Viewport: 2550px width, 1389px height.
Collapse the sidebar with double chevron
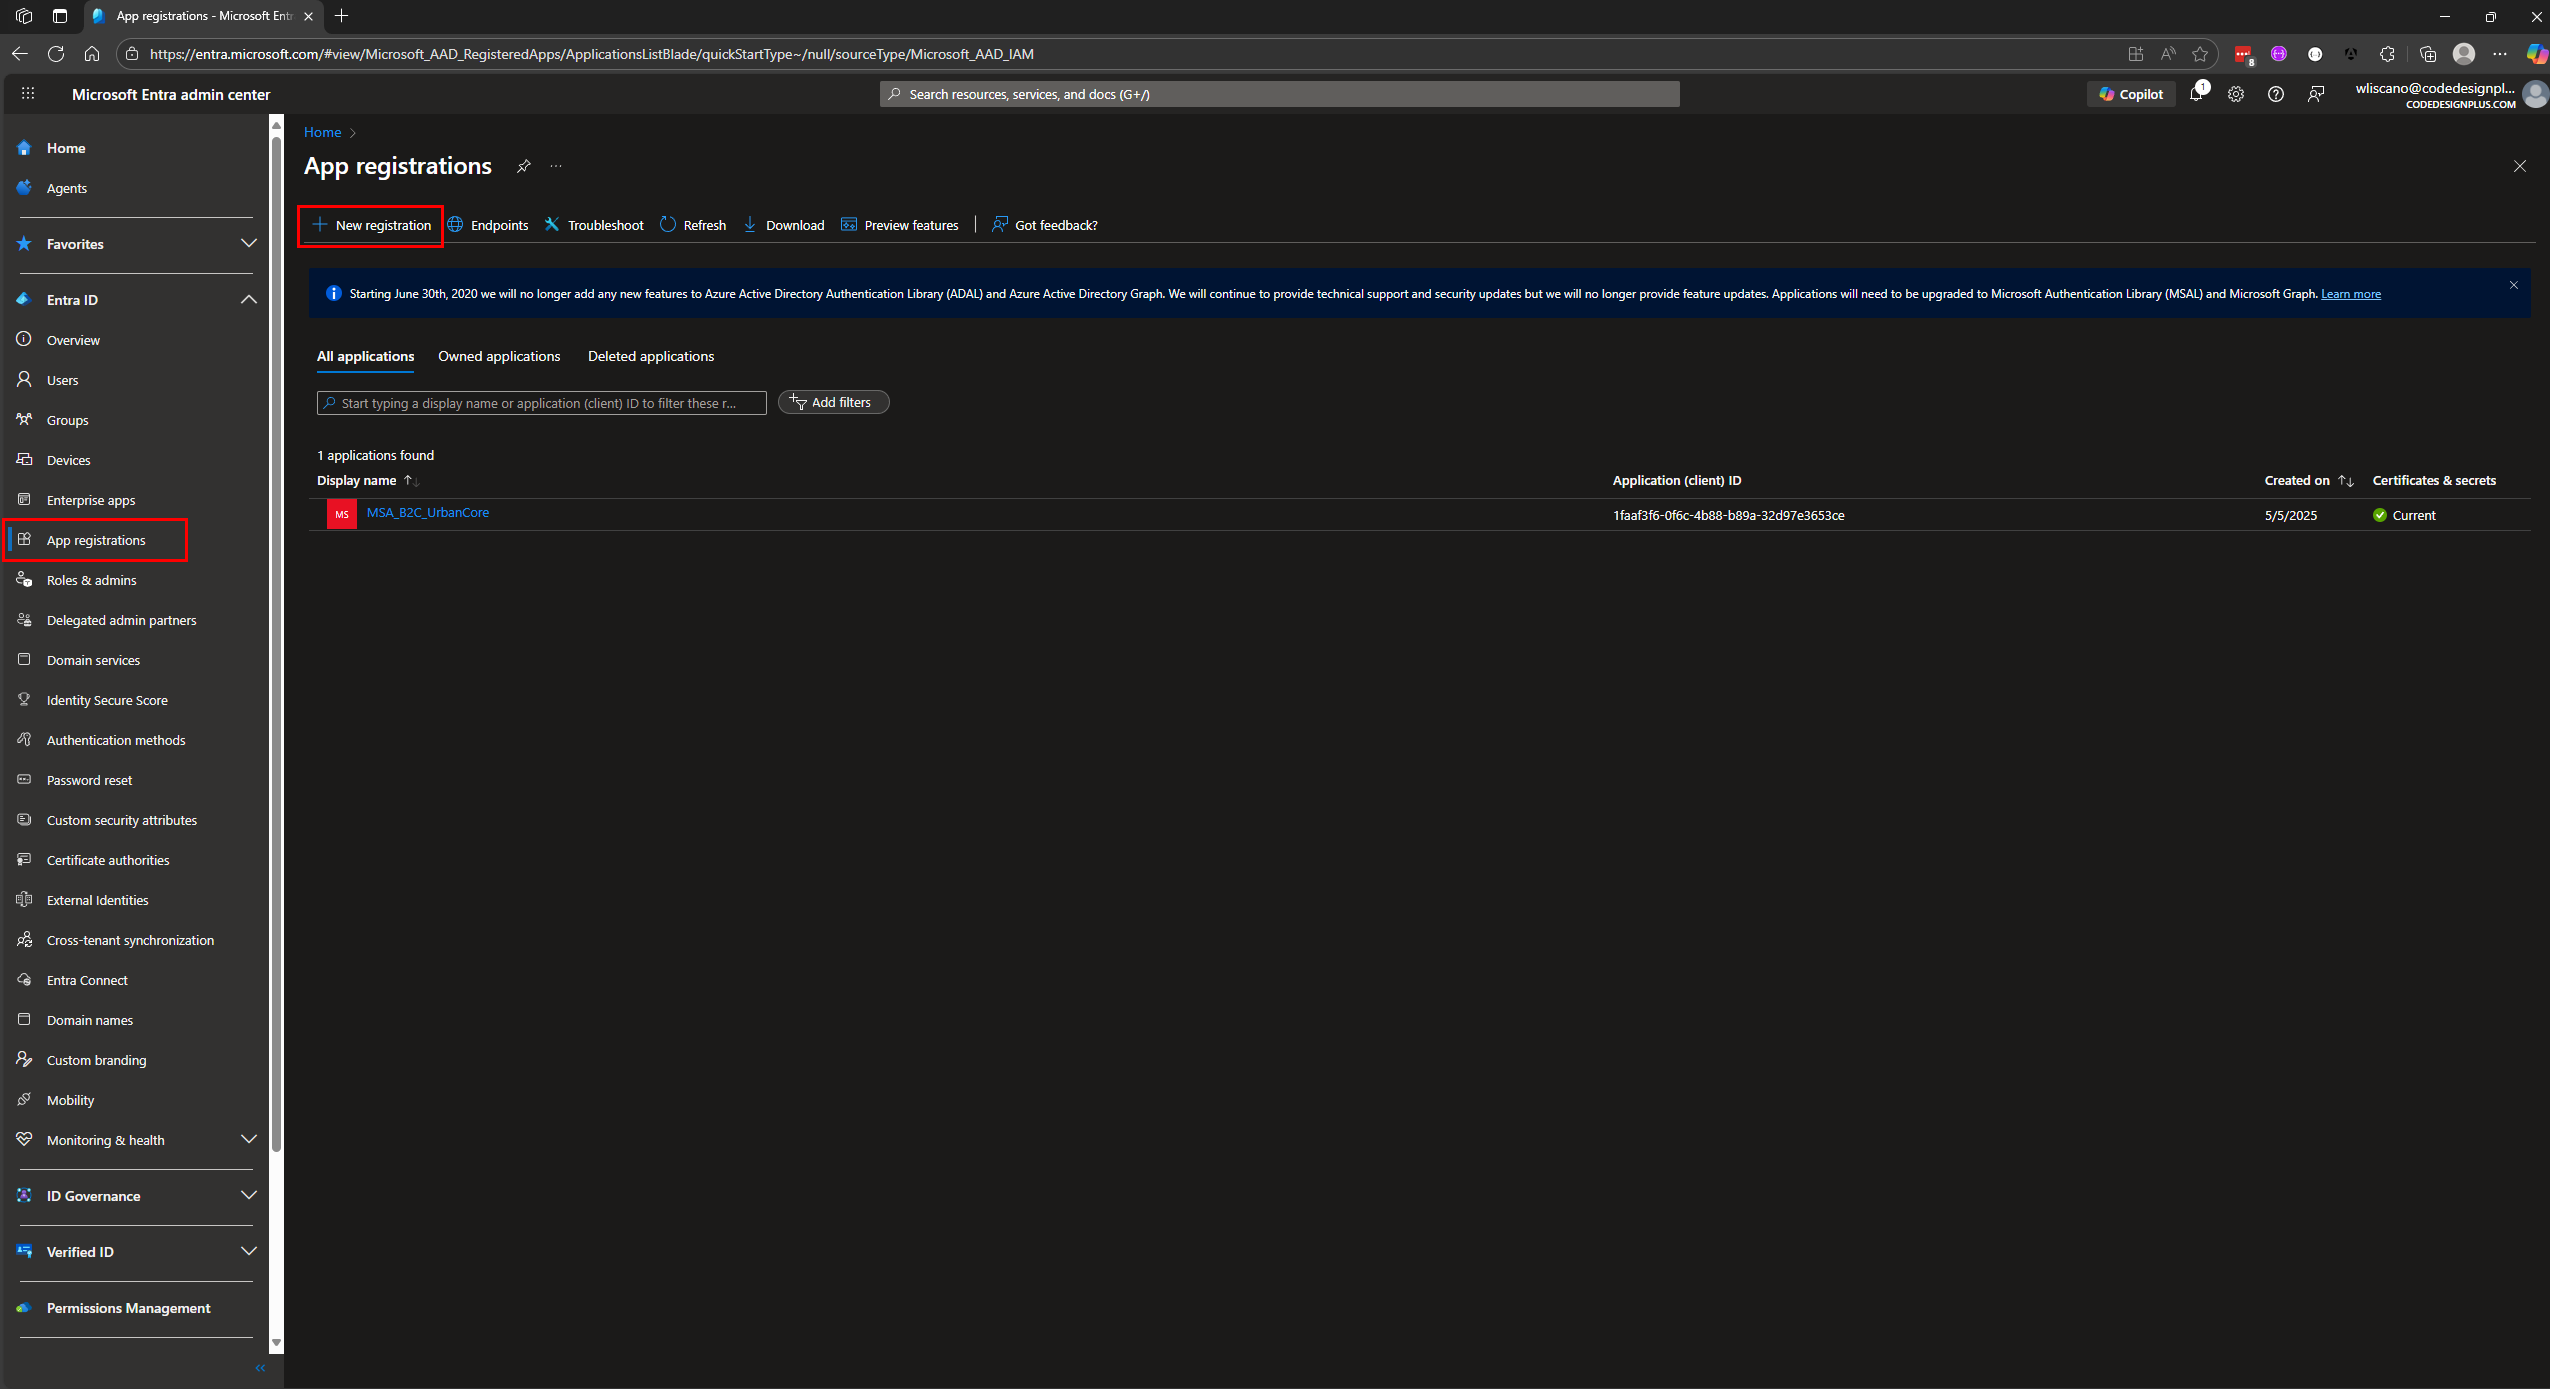(x=260, y=1368)
